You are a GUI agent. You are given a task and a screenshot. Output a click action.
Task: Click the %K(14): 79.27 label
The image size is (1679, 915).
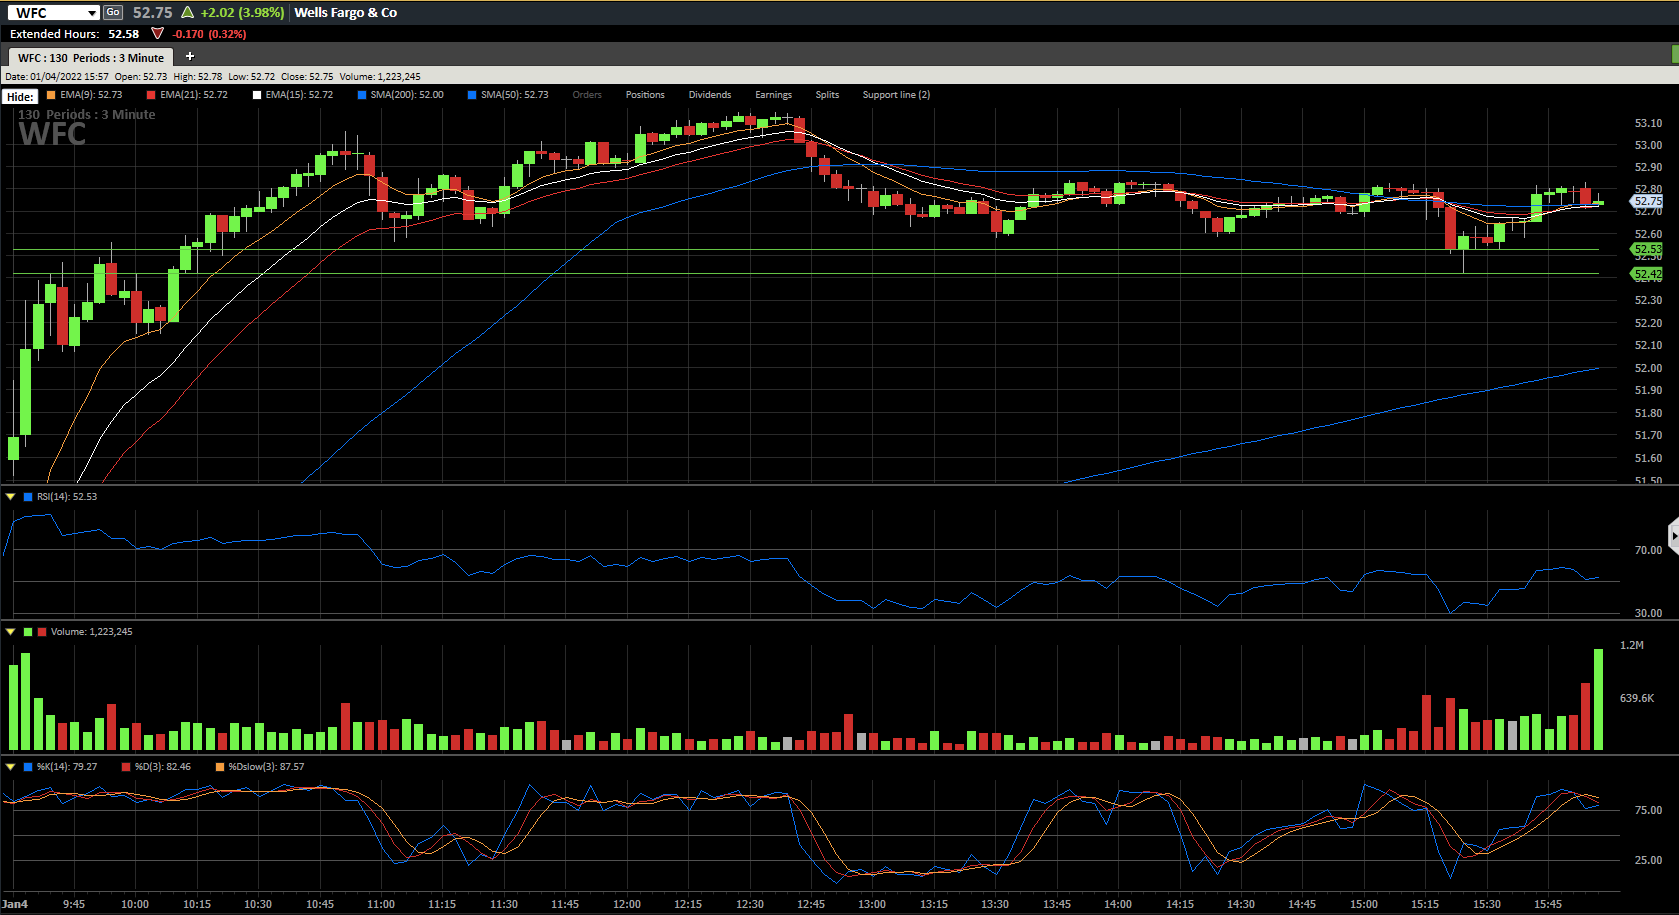67,767
